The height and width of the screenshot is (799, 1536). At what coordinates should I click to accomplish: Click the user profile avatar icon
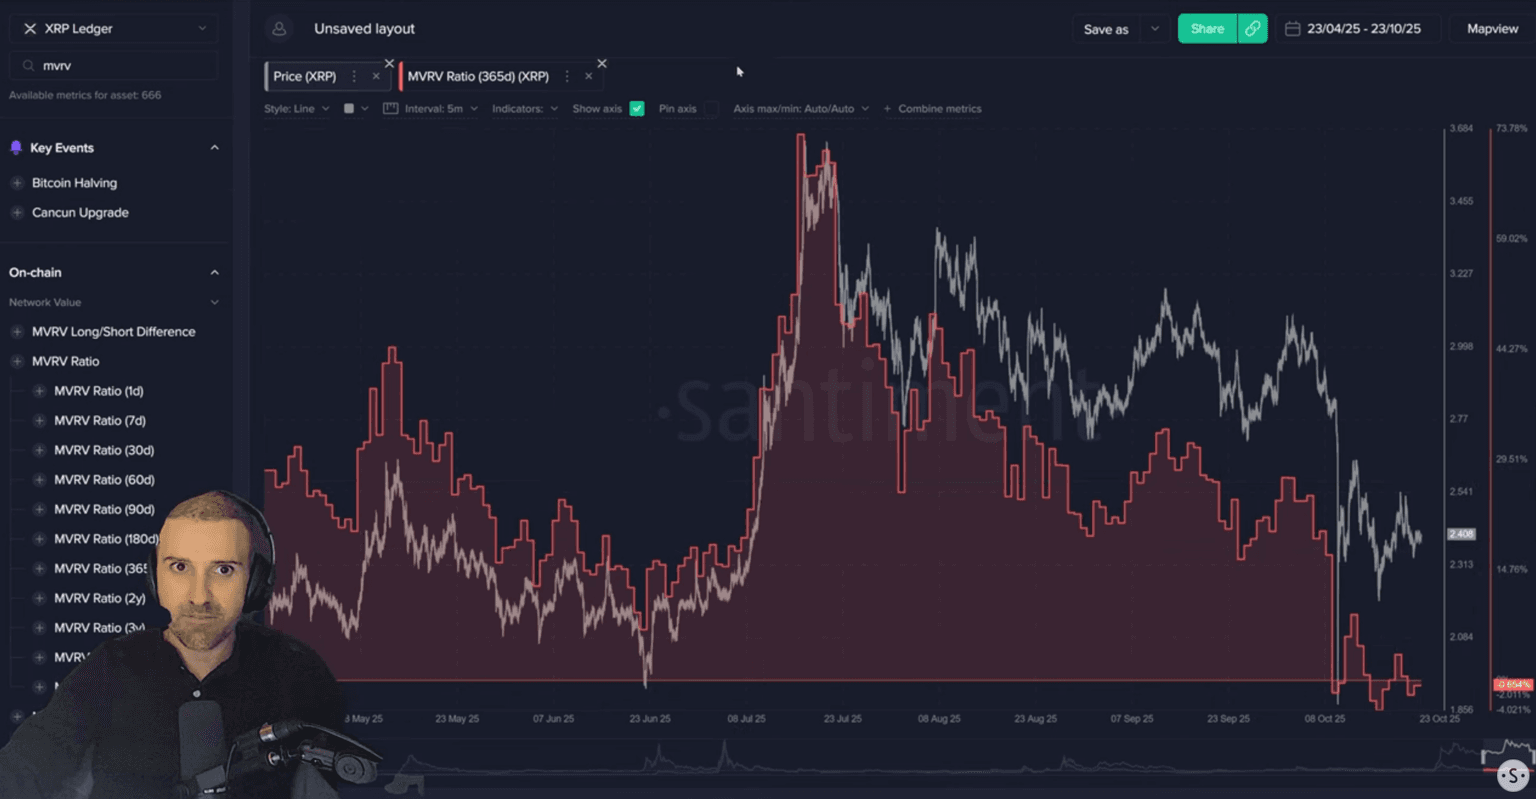(279, 29)
